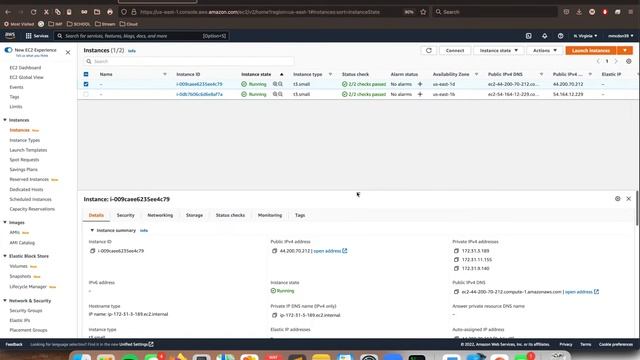Image resolution: width=640 pixels, height=360 pixels.
Task: Collapse the Elastic Block Store group
Action: coord(5,256)
